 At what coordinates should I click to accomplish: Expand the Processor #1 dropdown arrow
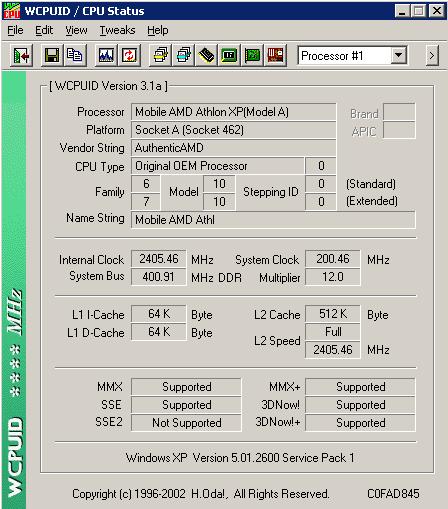[399, 55]
